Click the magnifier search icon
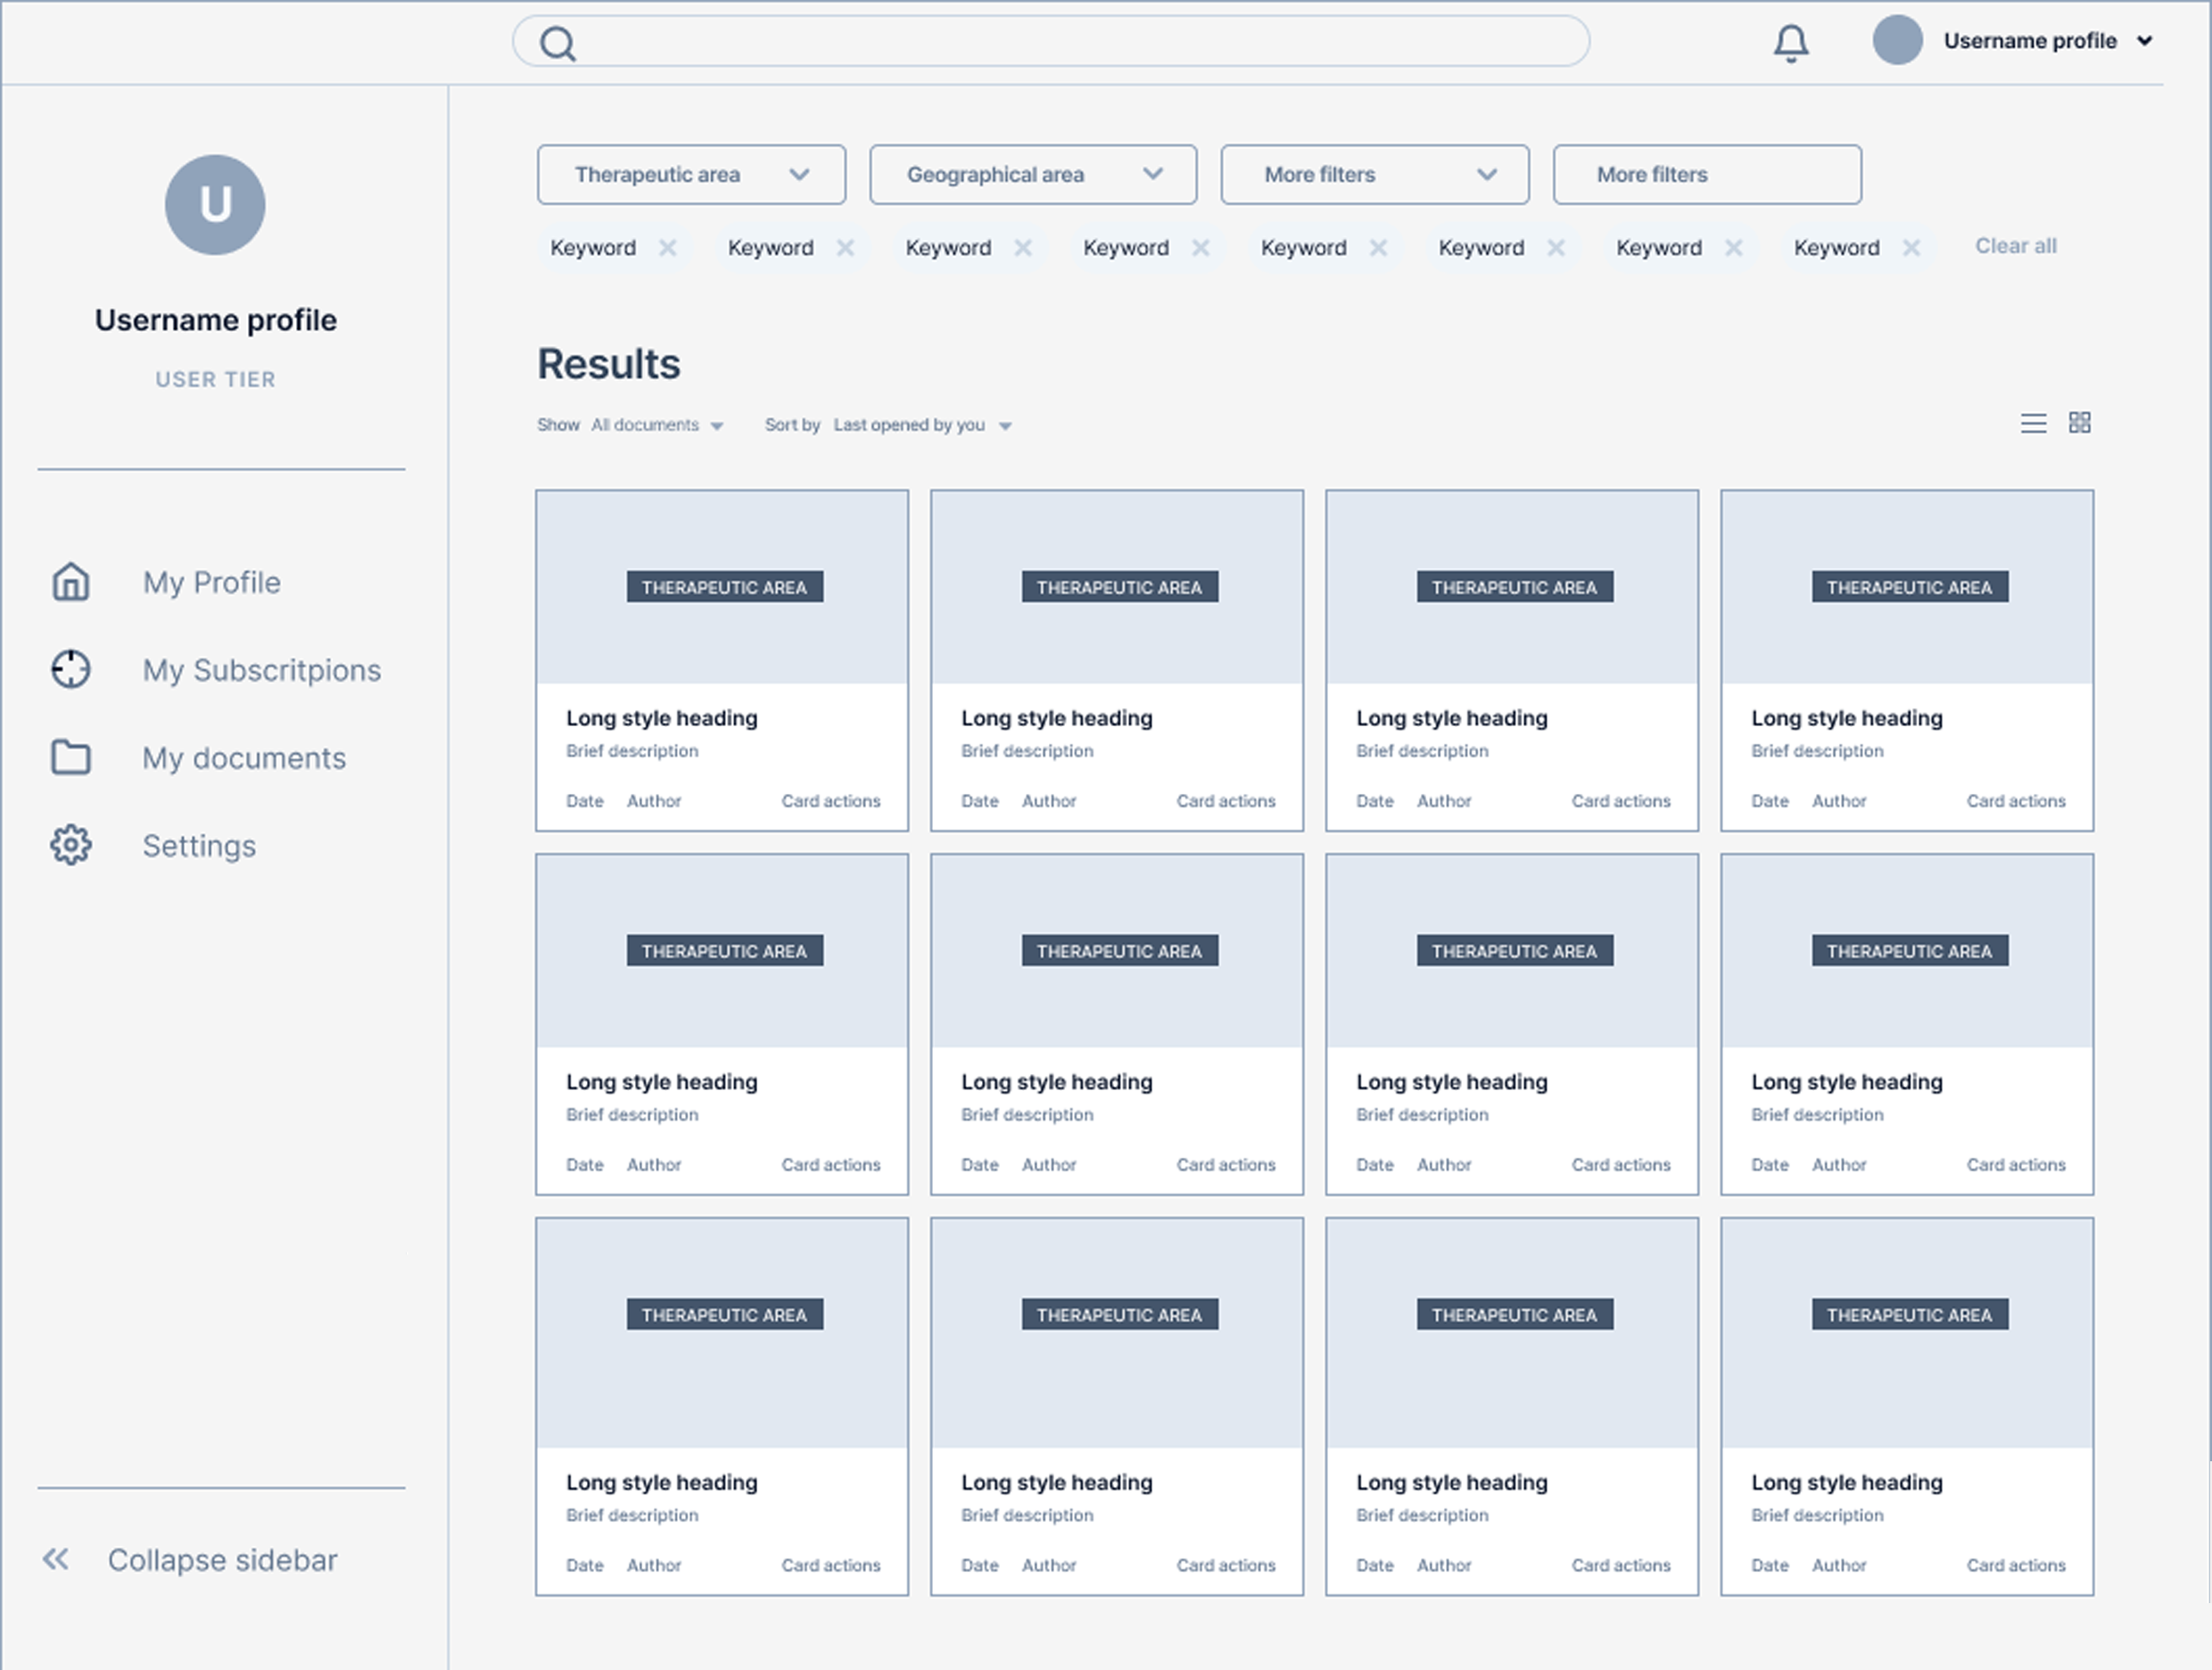Screen dimensions: 2212x1670 (558, 43)
